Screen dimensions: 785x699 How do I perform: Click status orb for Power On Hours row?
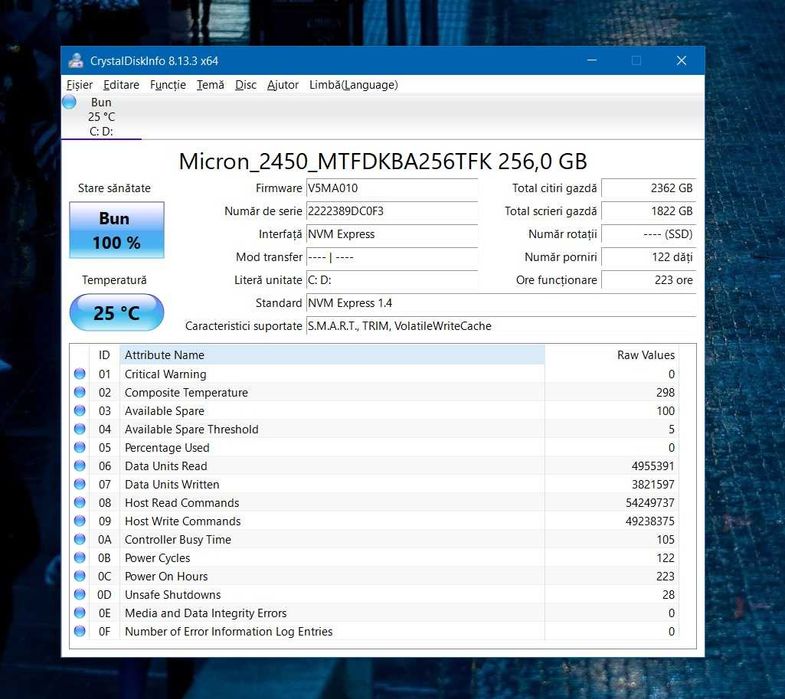[80, 576]
